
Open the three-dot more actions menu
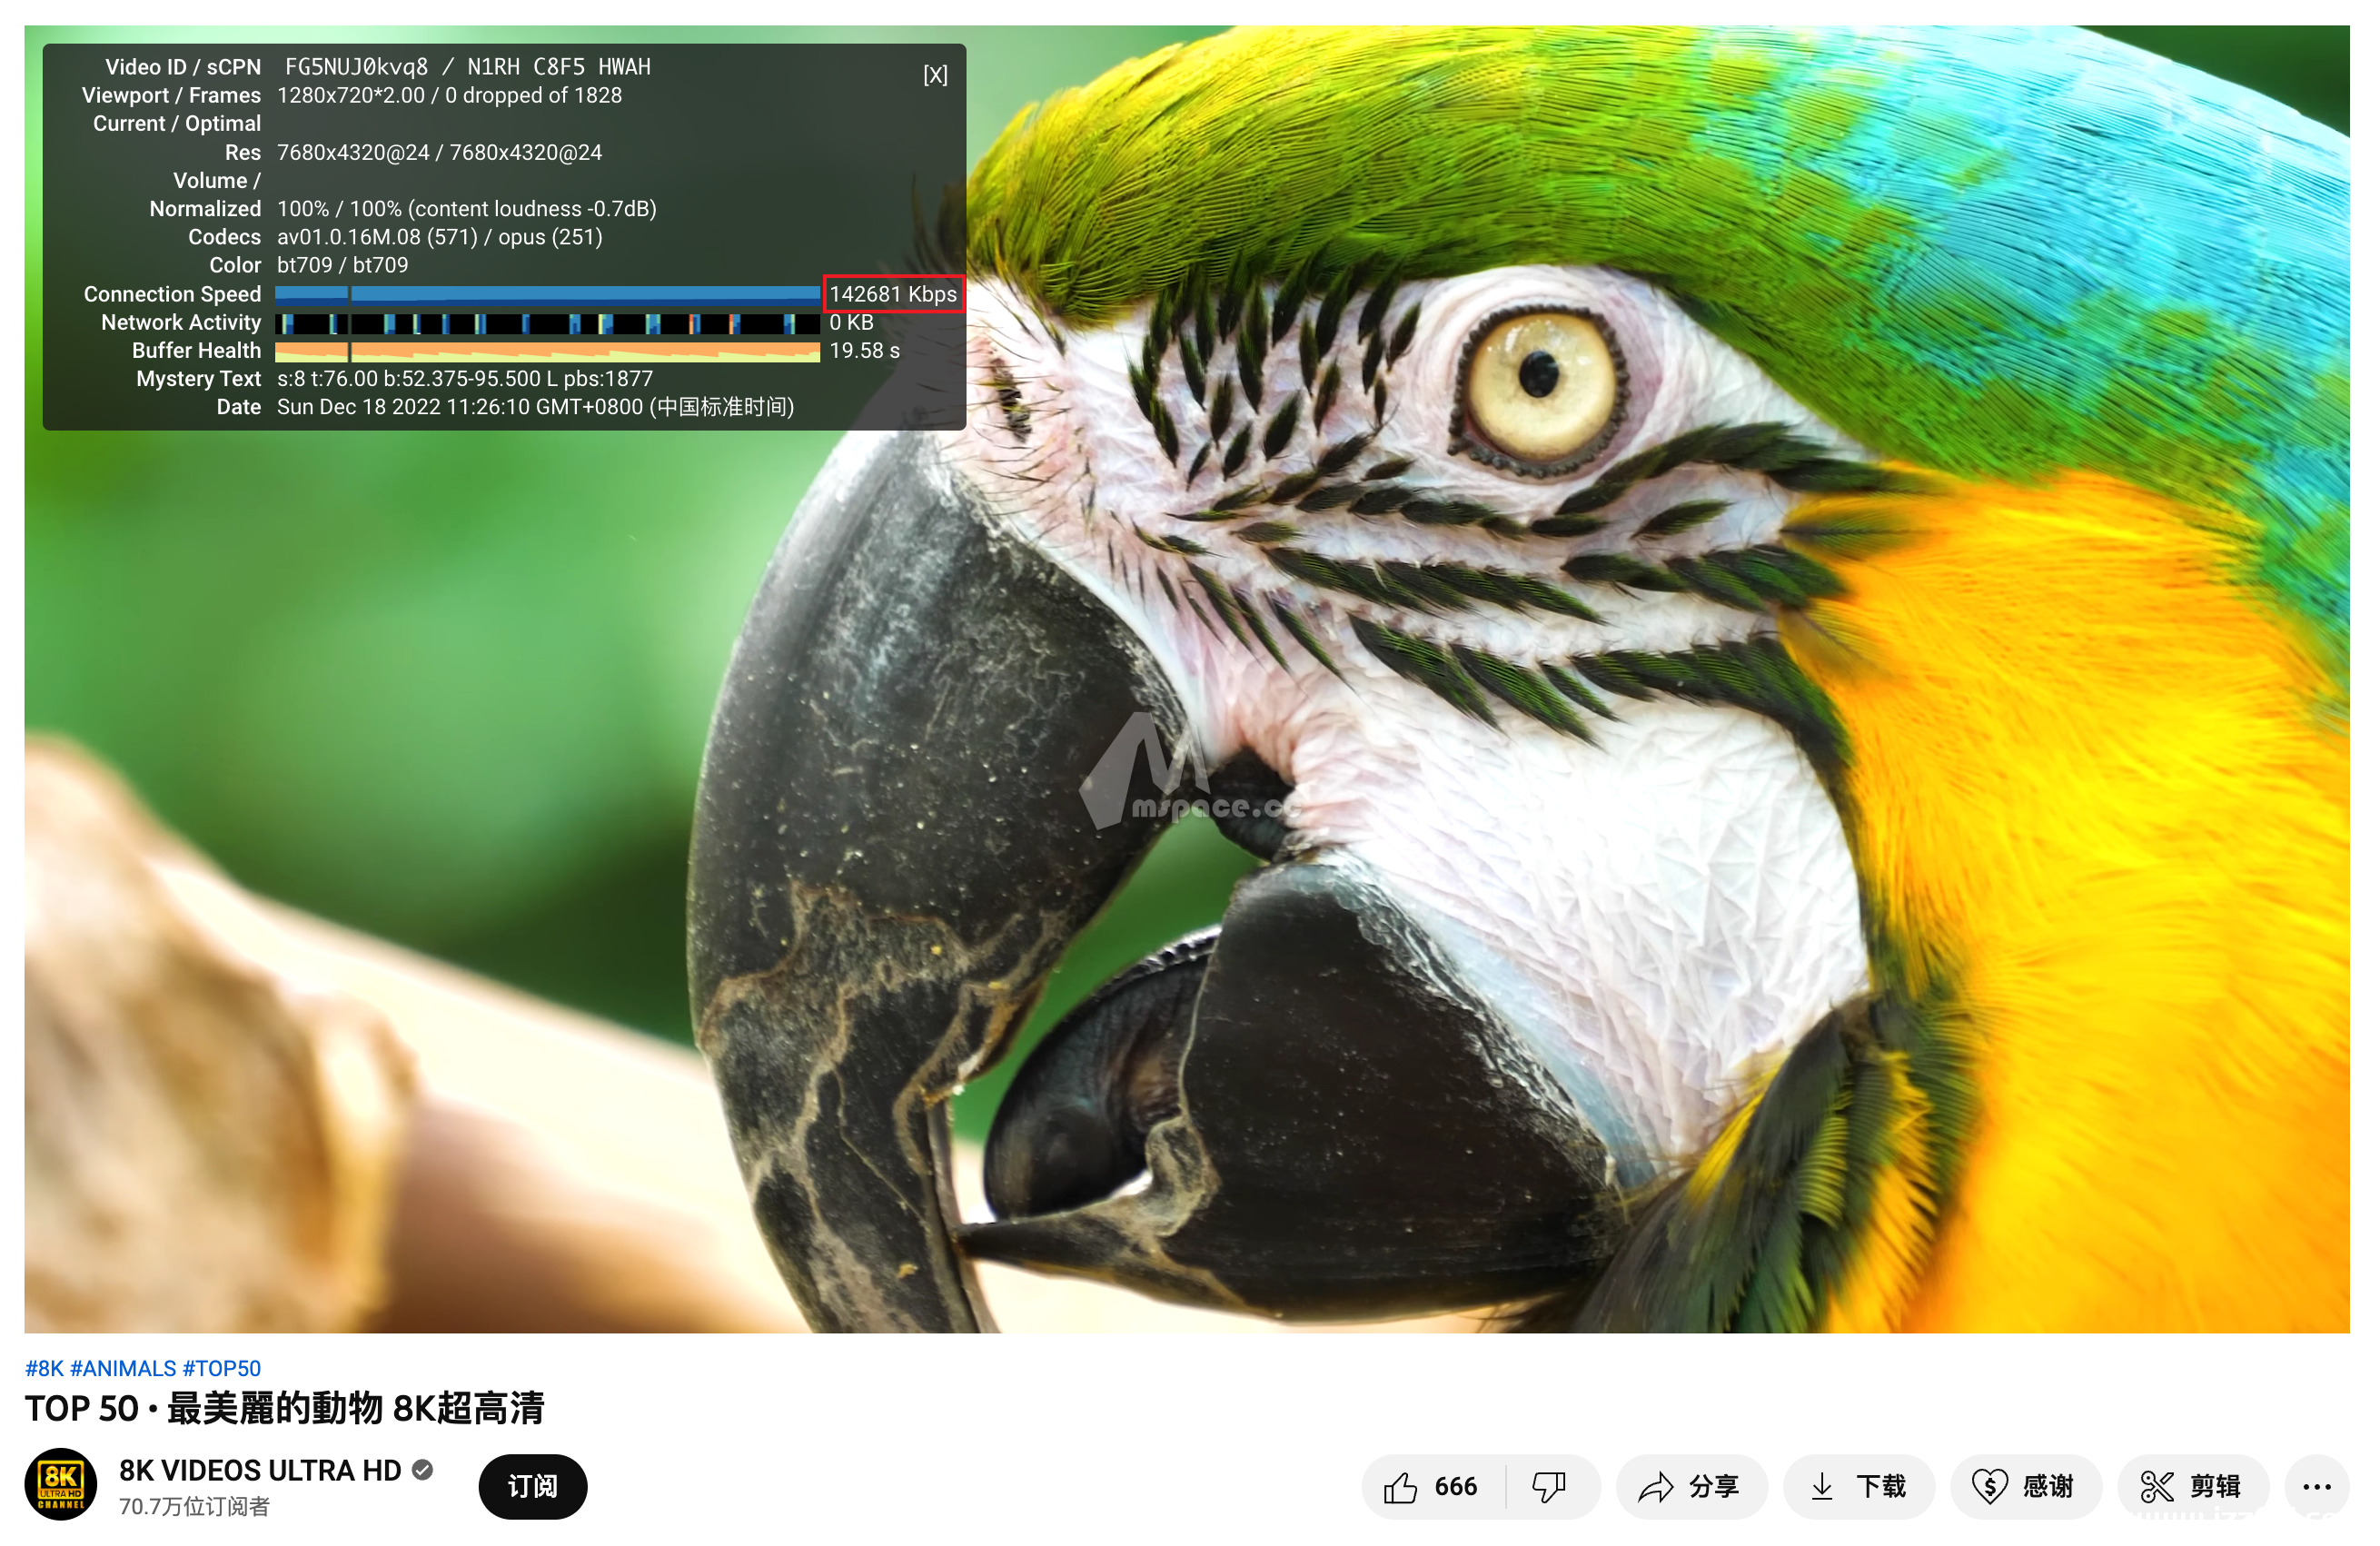[x=2317, y=1487]
